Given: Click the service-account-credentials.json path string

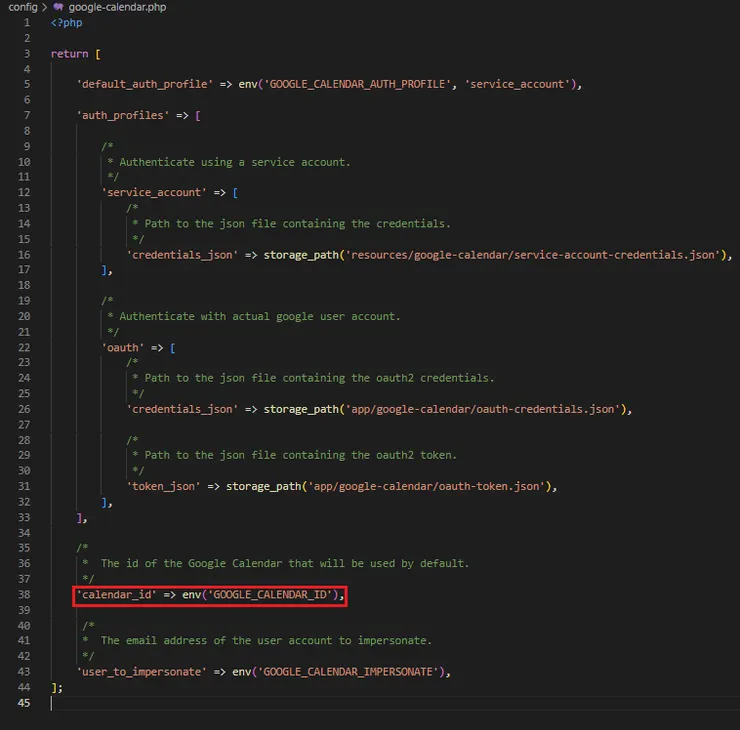Looking at the screenshot, I should pos(533,255).
